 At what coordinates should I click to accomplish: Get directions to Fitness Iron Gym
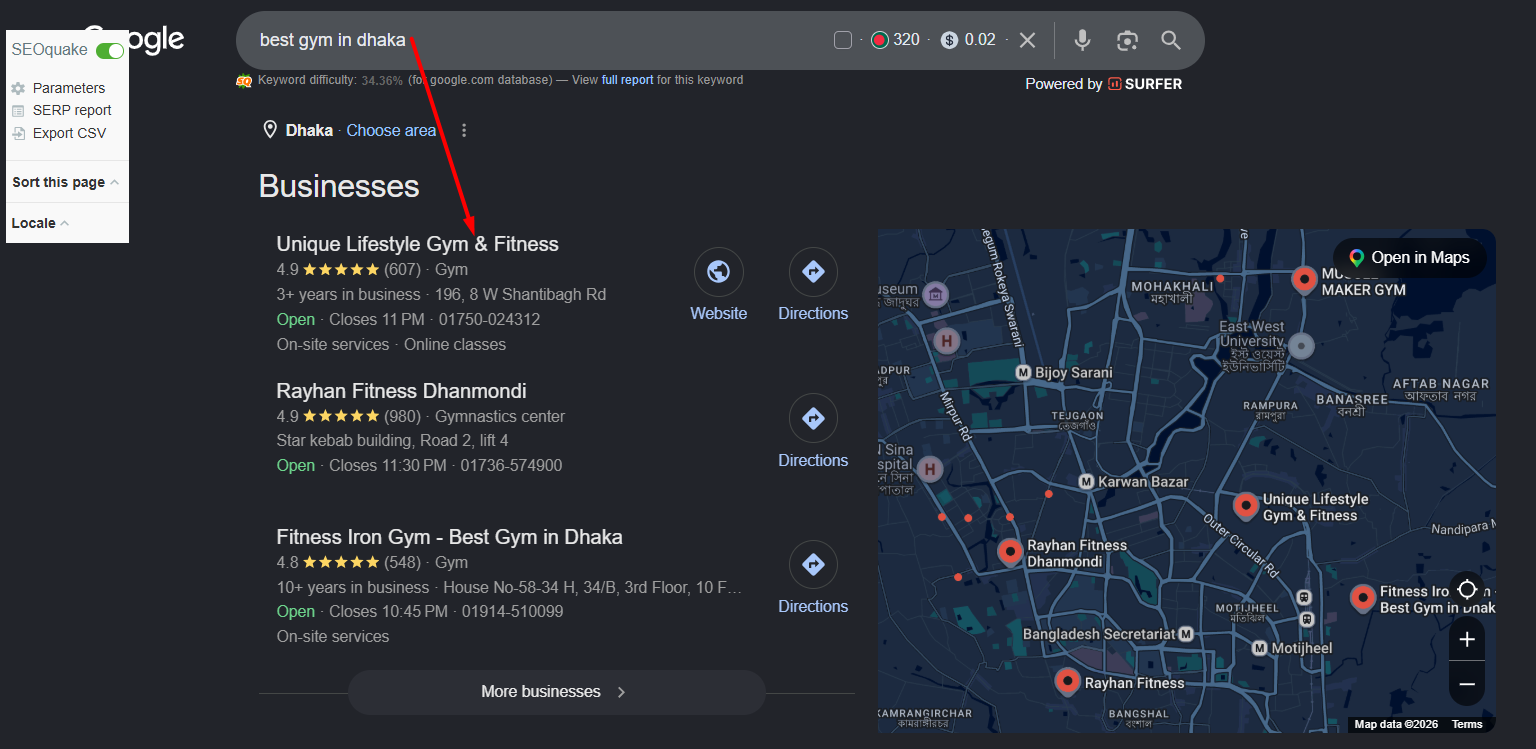coord(813,565)
